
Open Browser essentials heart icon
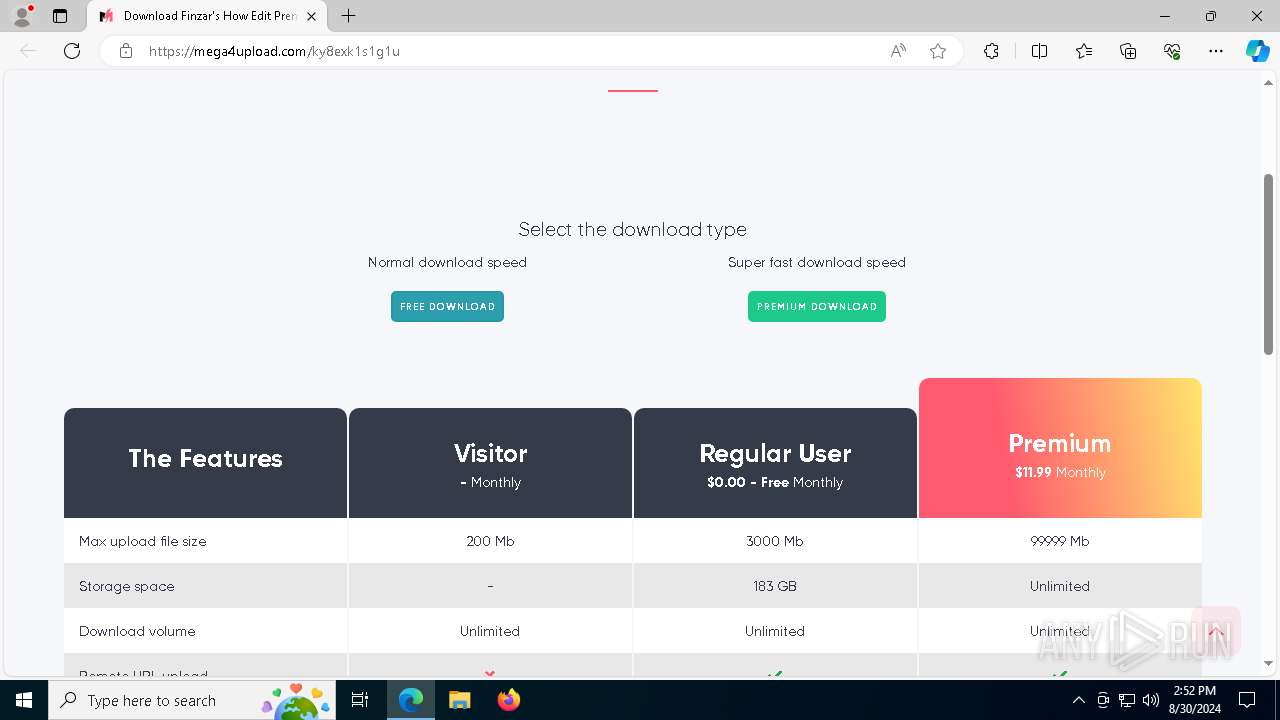pos(1172,51)
